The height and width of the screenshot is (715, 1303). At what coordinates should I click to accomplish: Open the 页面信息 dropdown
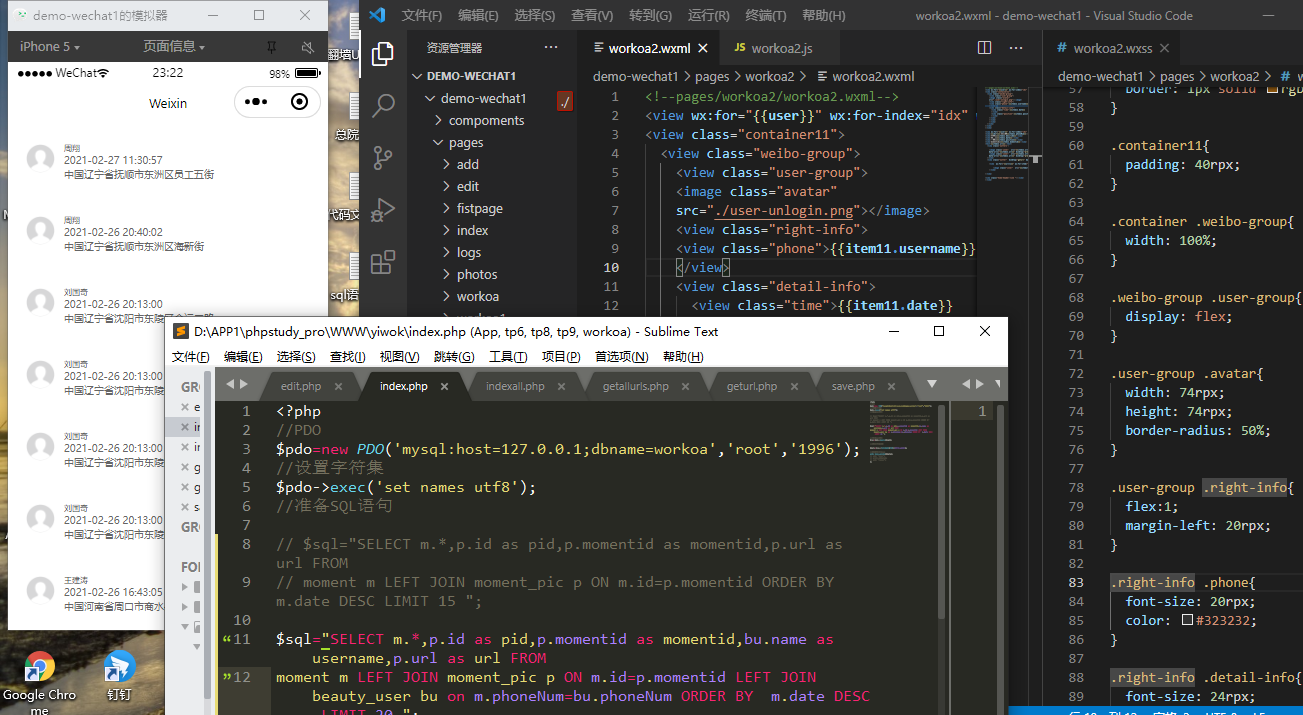pyautogui.click(x=173, y=47)
